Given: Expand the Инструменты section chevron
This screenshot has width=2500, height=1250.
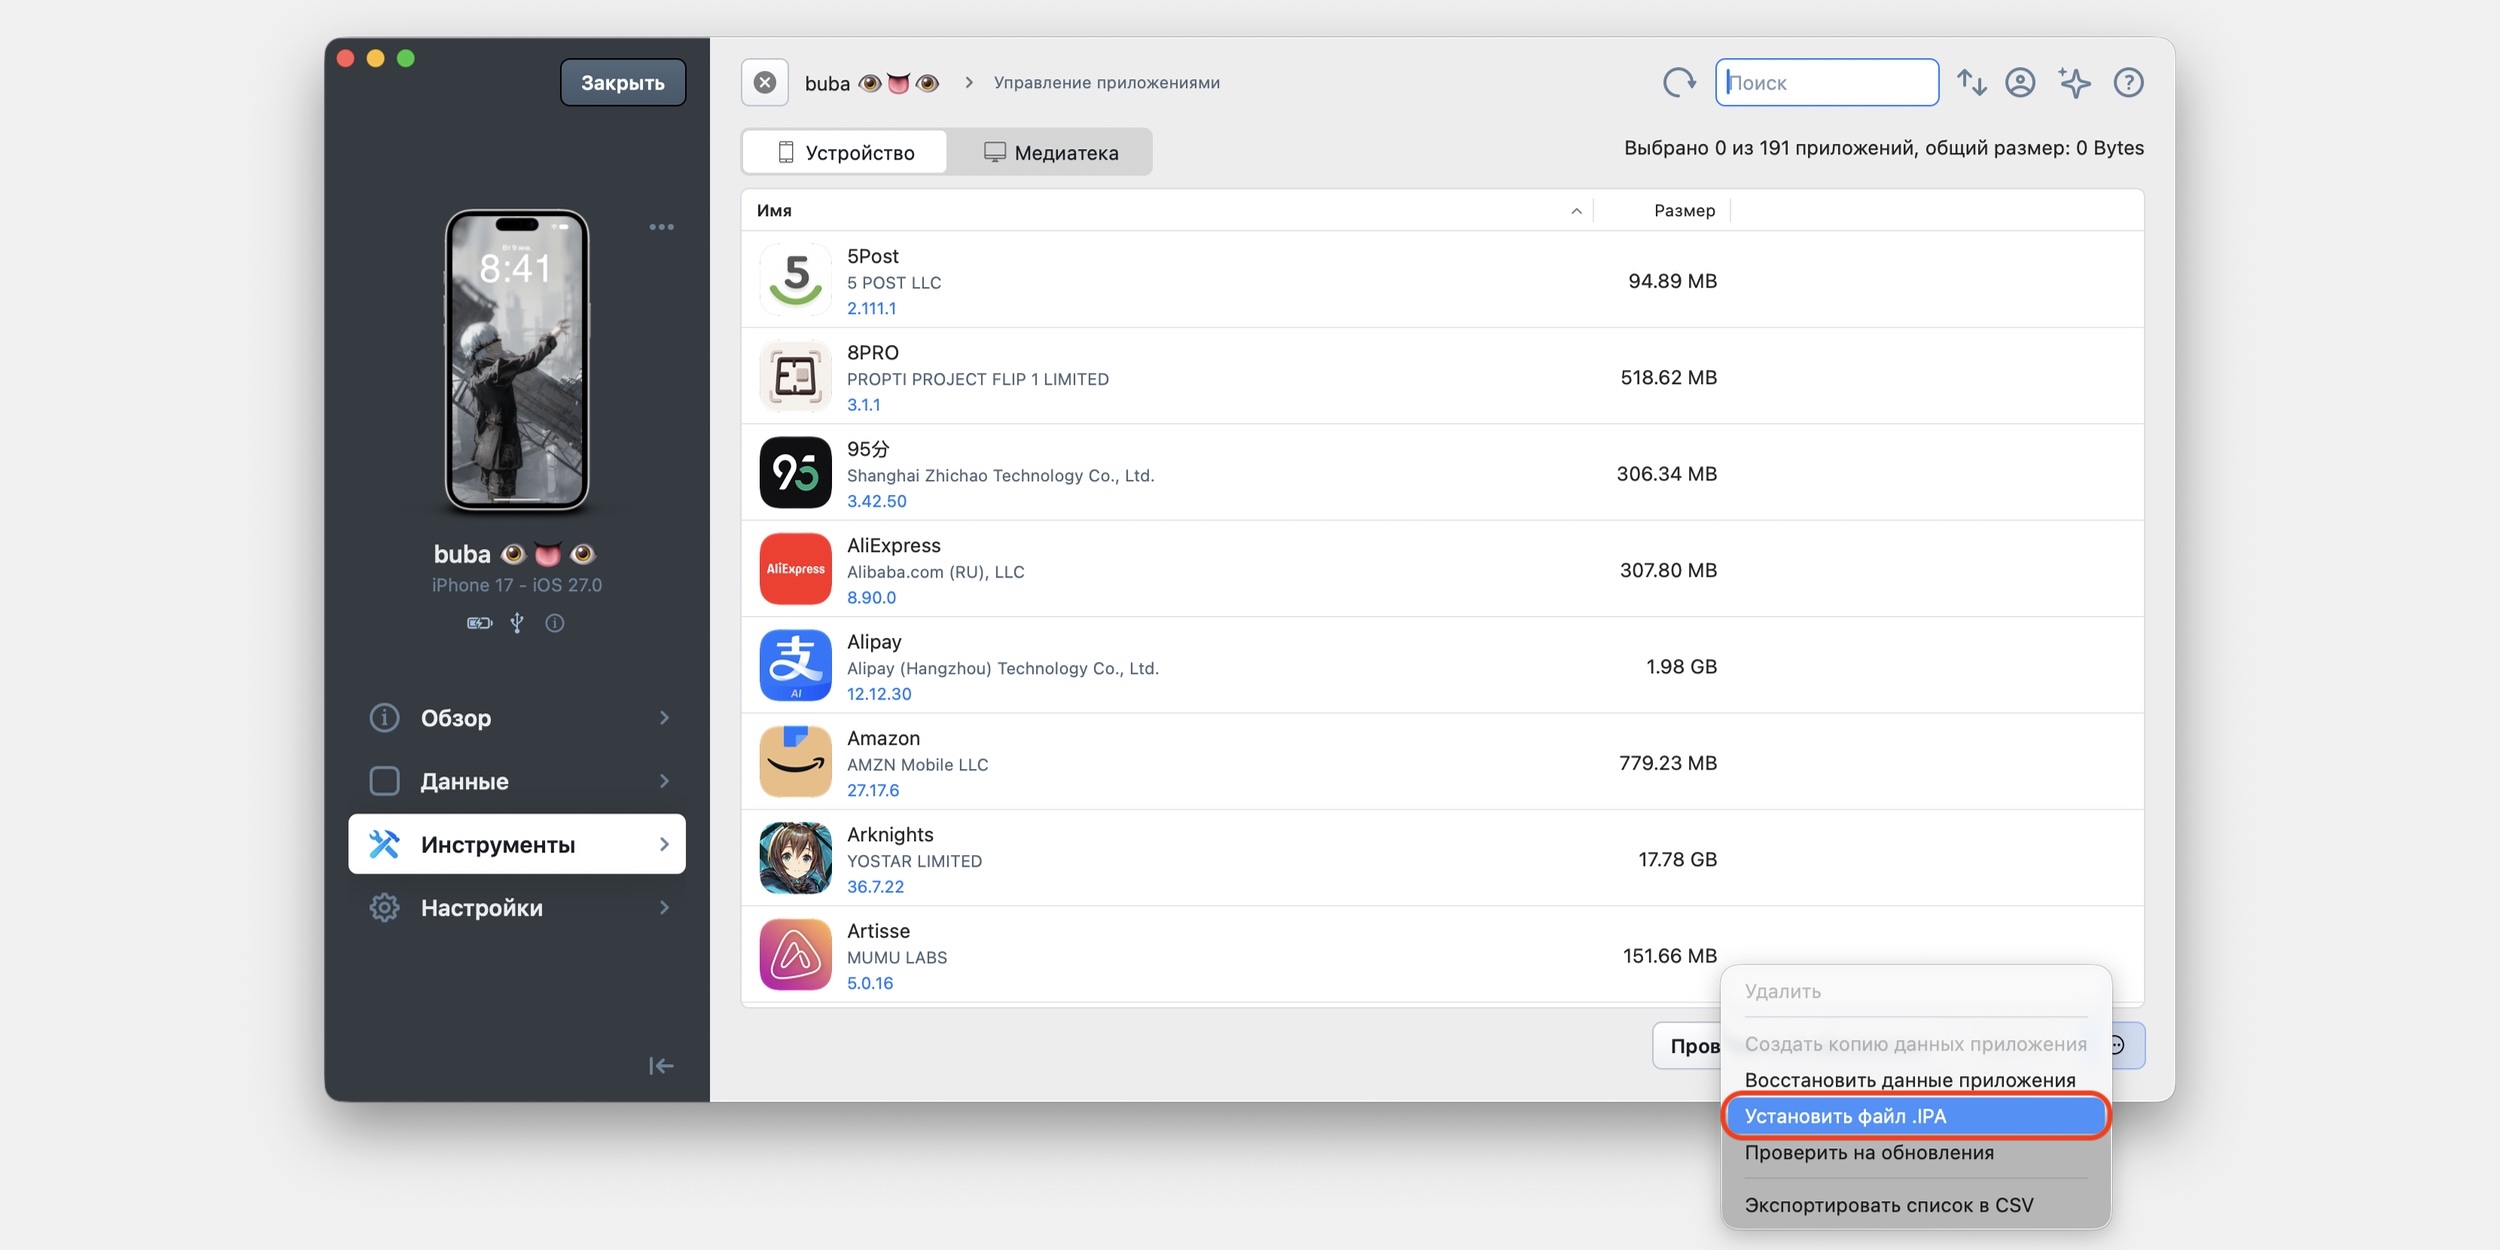Looking at the screenshot, I should click(x=664, y=844).
